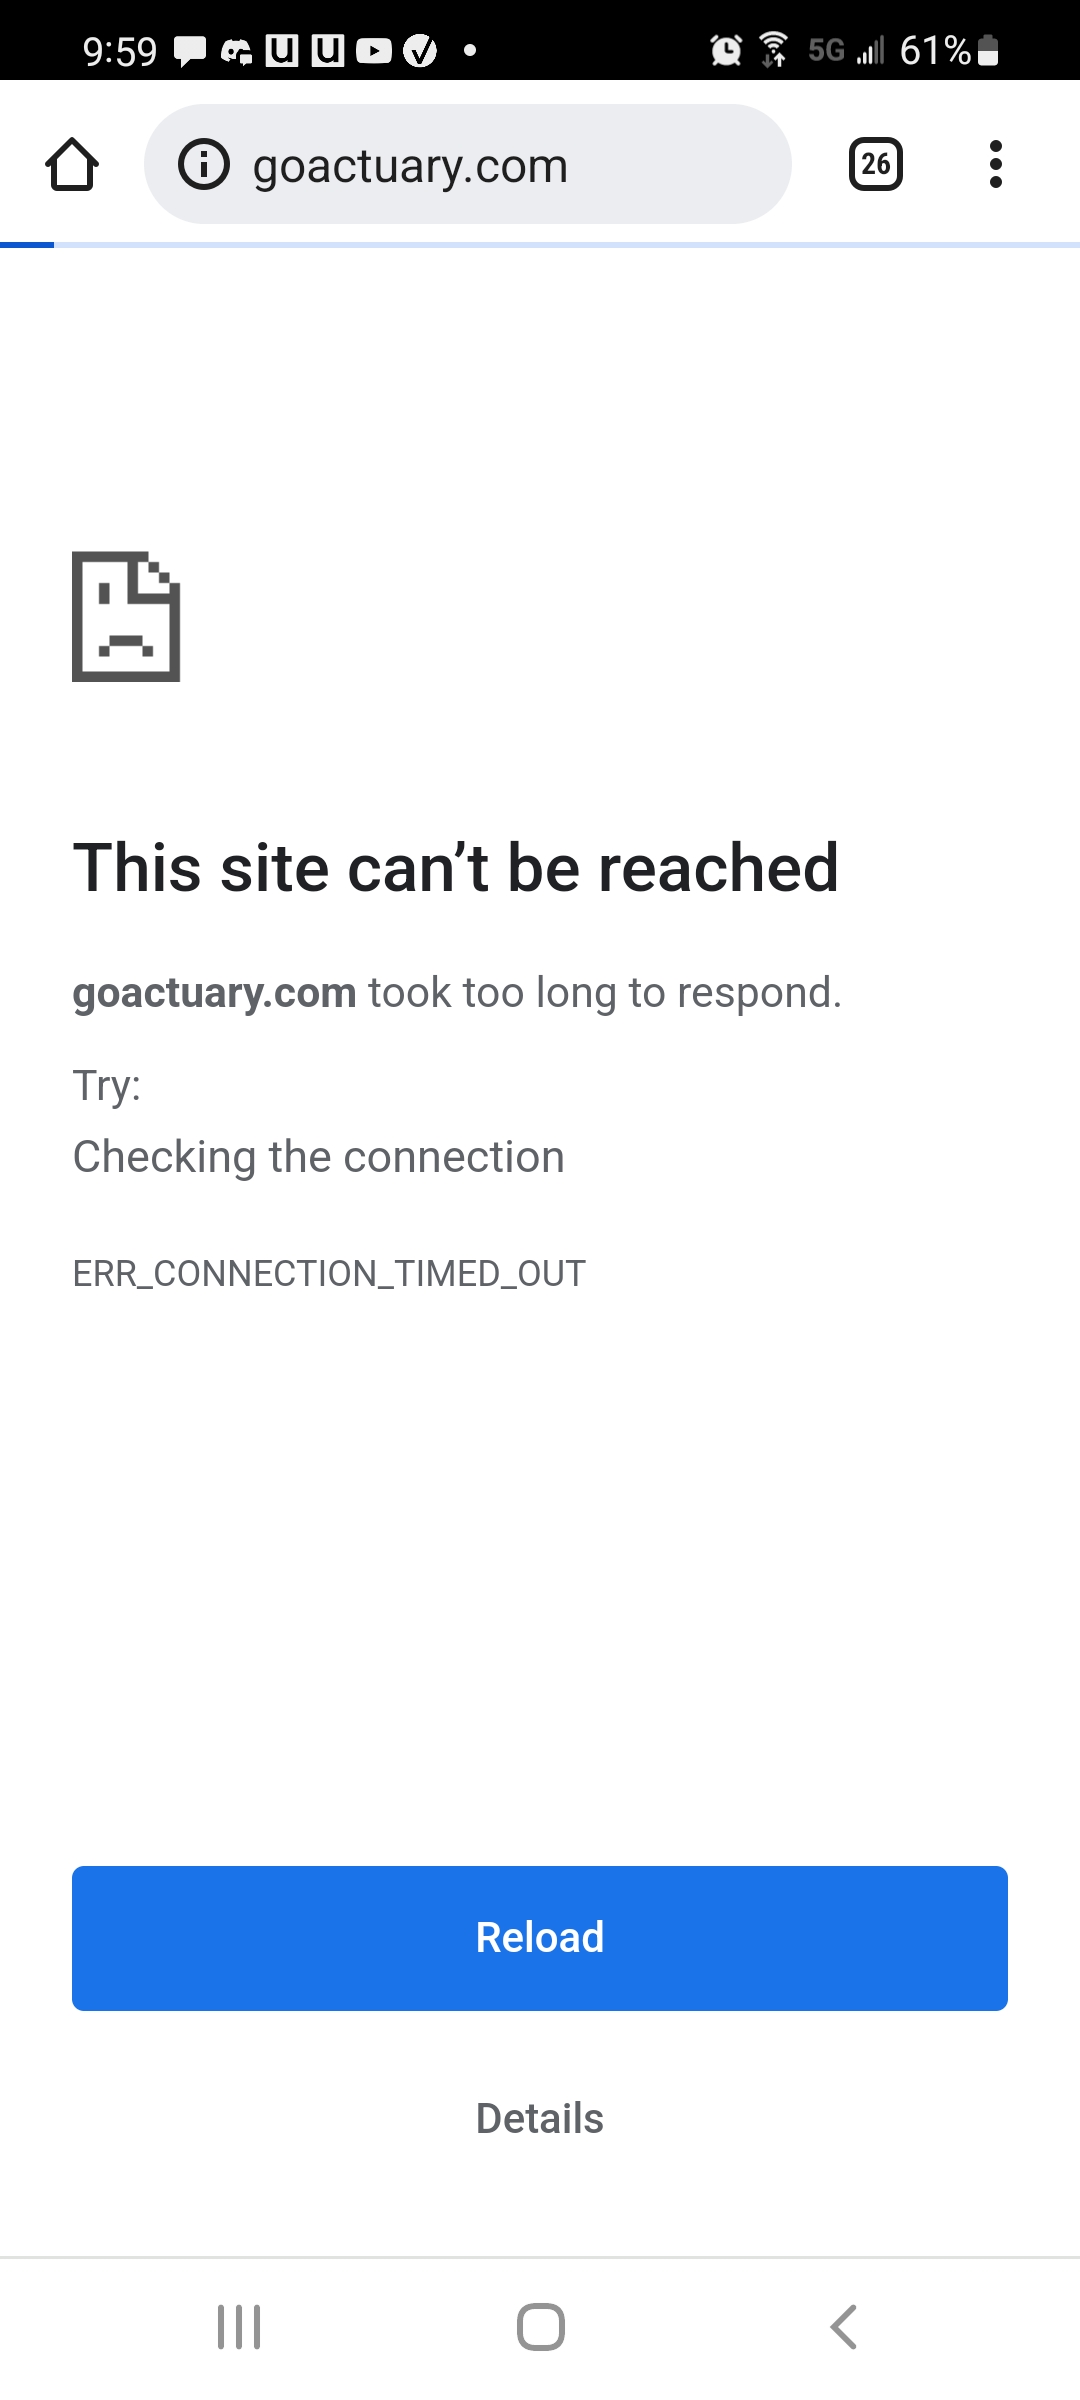Tap the blue Reload button
This screenshot has width=1080, height=2400.
540,1938
